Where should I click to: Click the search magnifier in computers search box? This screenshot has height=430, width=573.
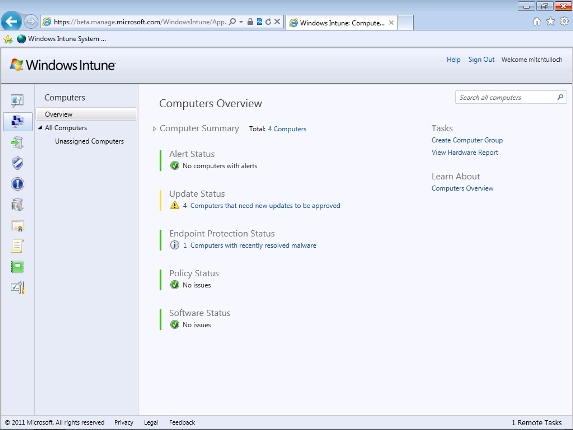click(x=560, y=97)
